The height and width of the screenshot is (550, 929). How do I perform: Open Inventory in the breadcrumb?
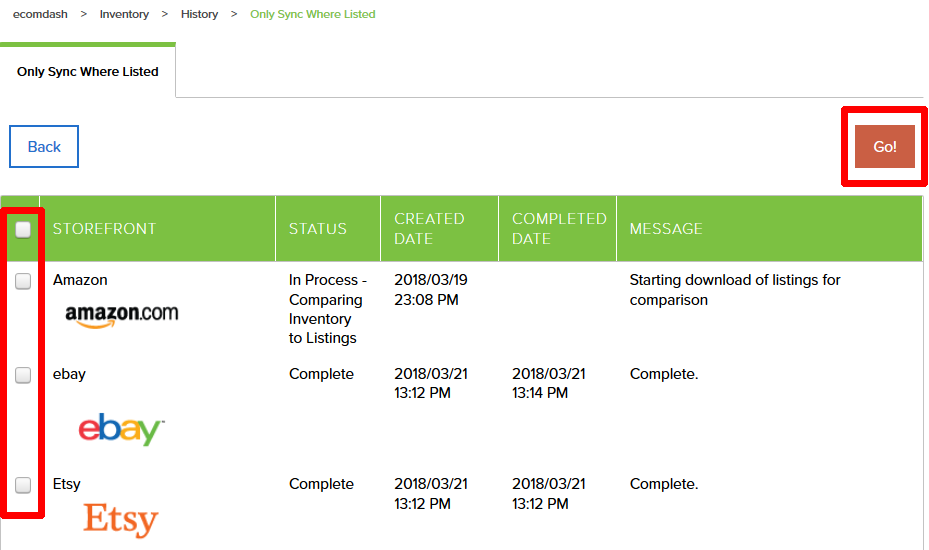[x=124, y=14]
